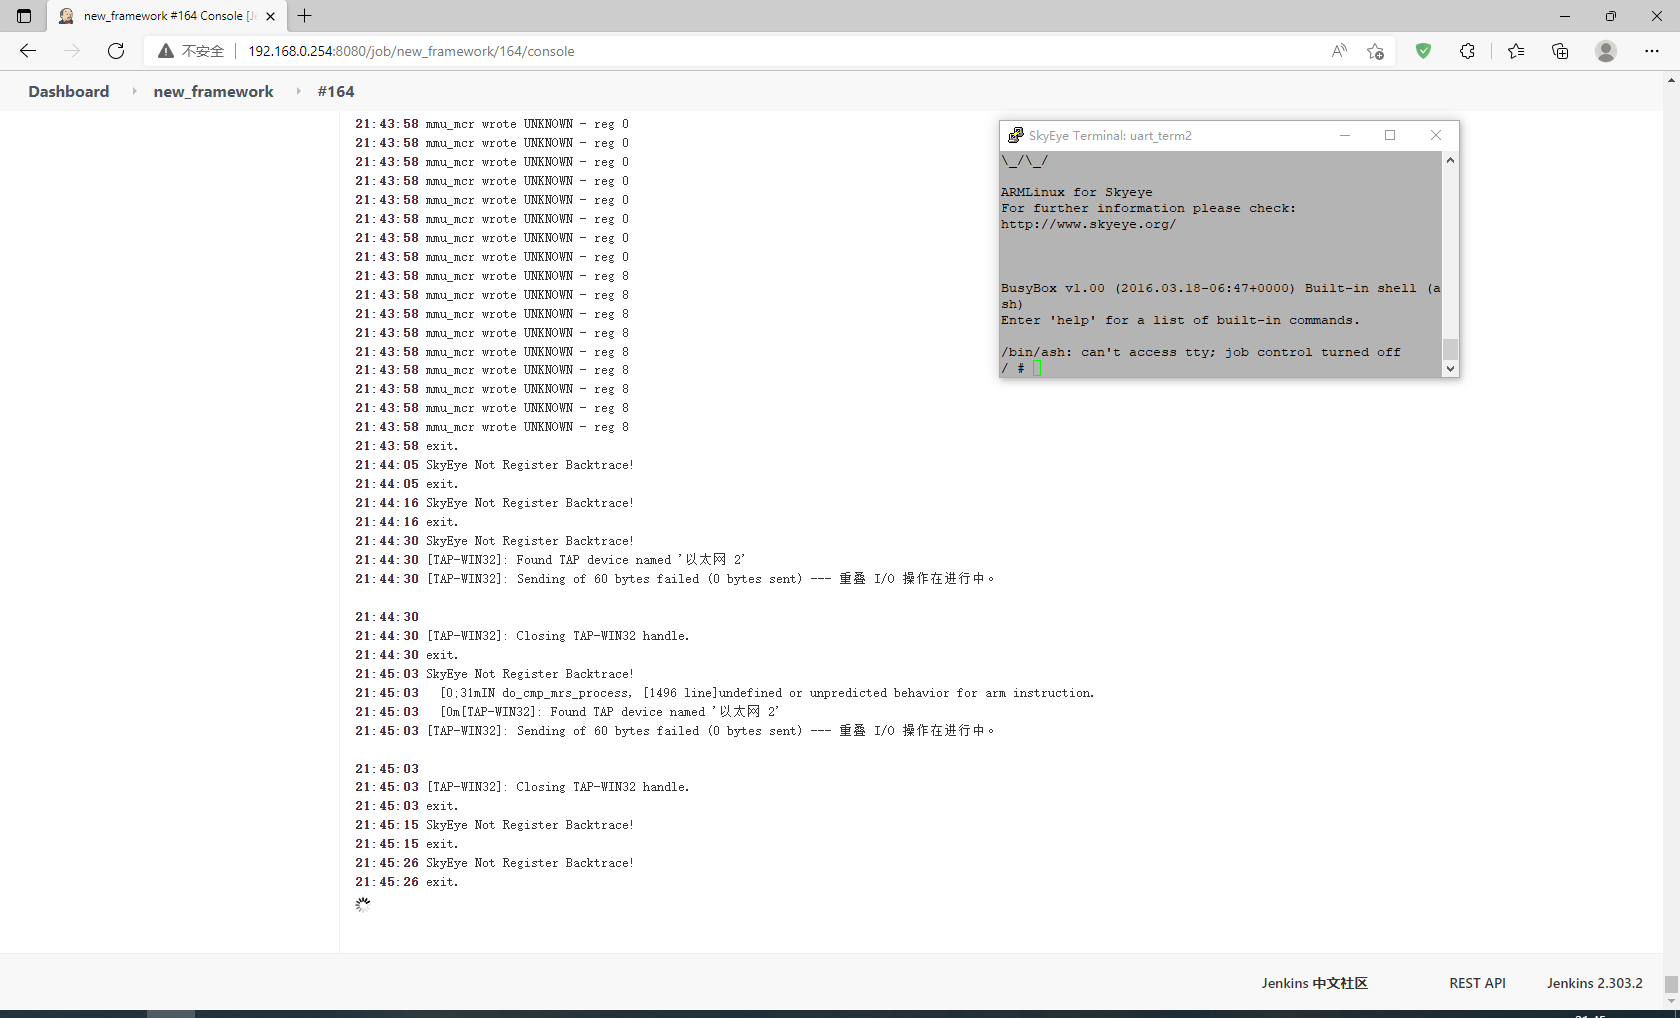This screenshot has width=1680, height=1018.
Task: Click the SkyEye terminal scrollbar down arrow
Action: tap(1450, 369)
